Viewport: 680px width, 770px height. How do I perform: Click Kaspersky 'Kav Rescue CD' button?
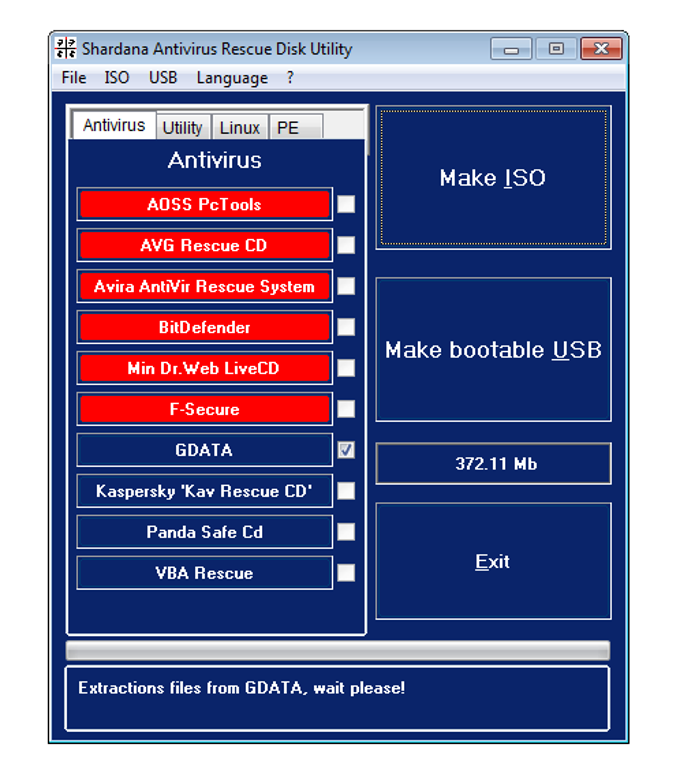[x=204, y=491]
